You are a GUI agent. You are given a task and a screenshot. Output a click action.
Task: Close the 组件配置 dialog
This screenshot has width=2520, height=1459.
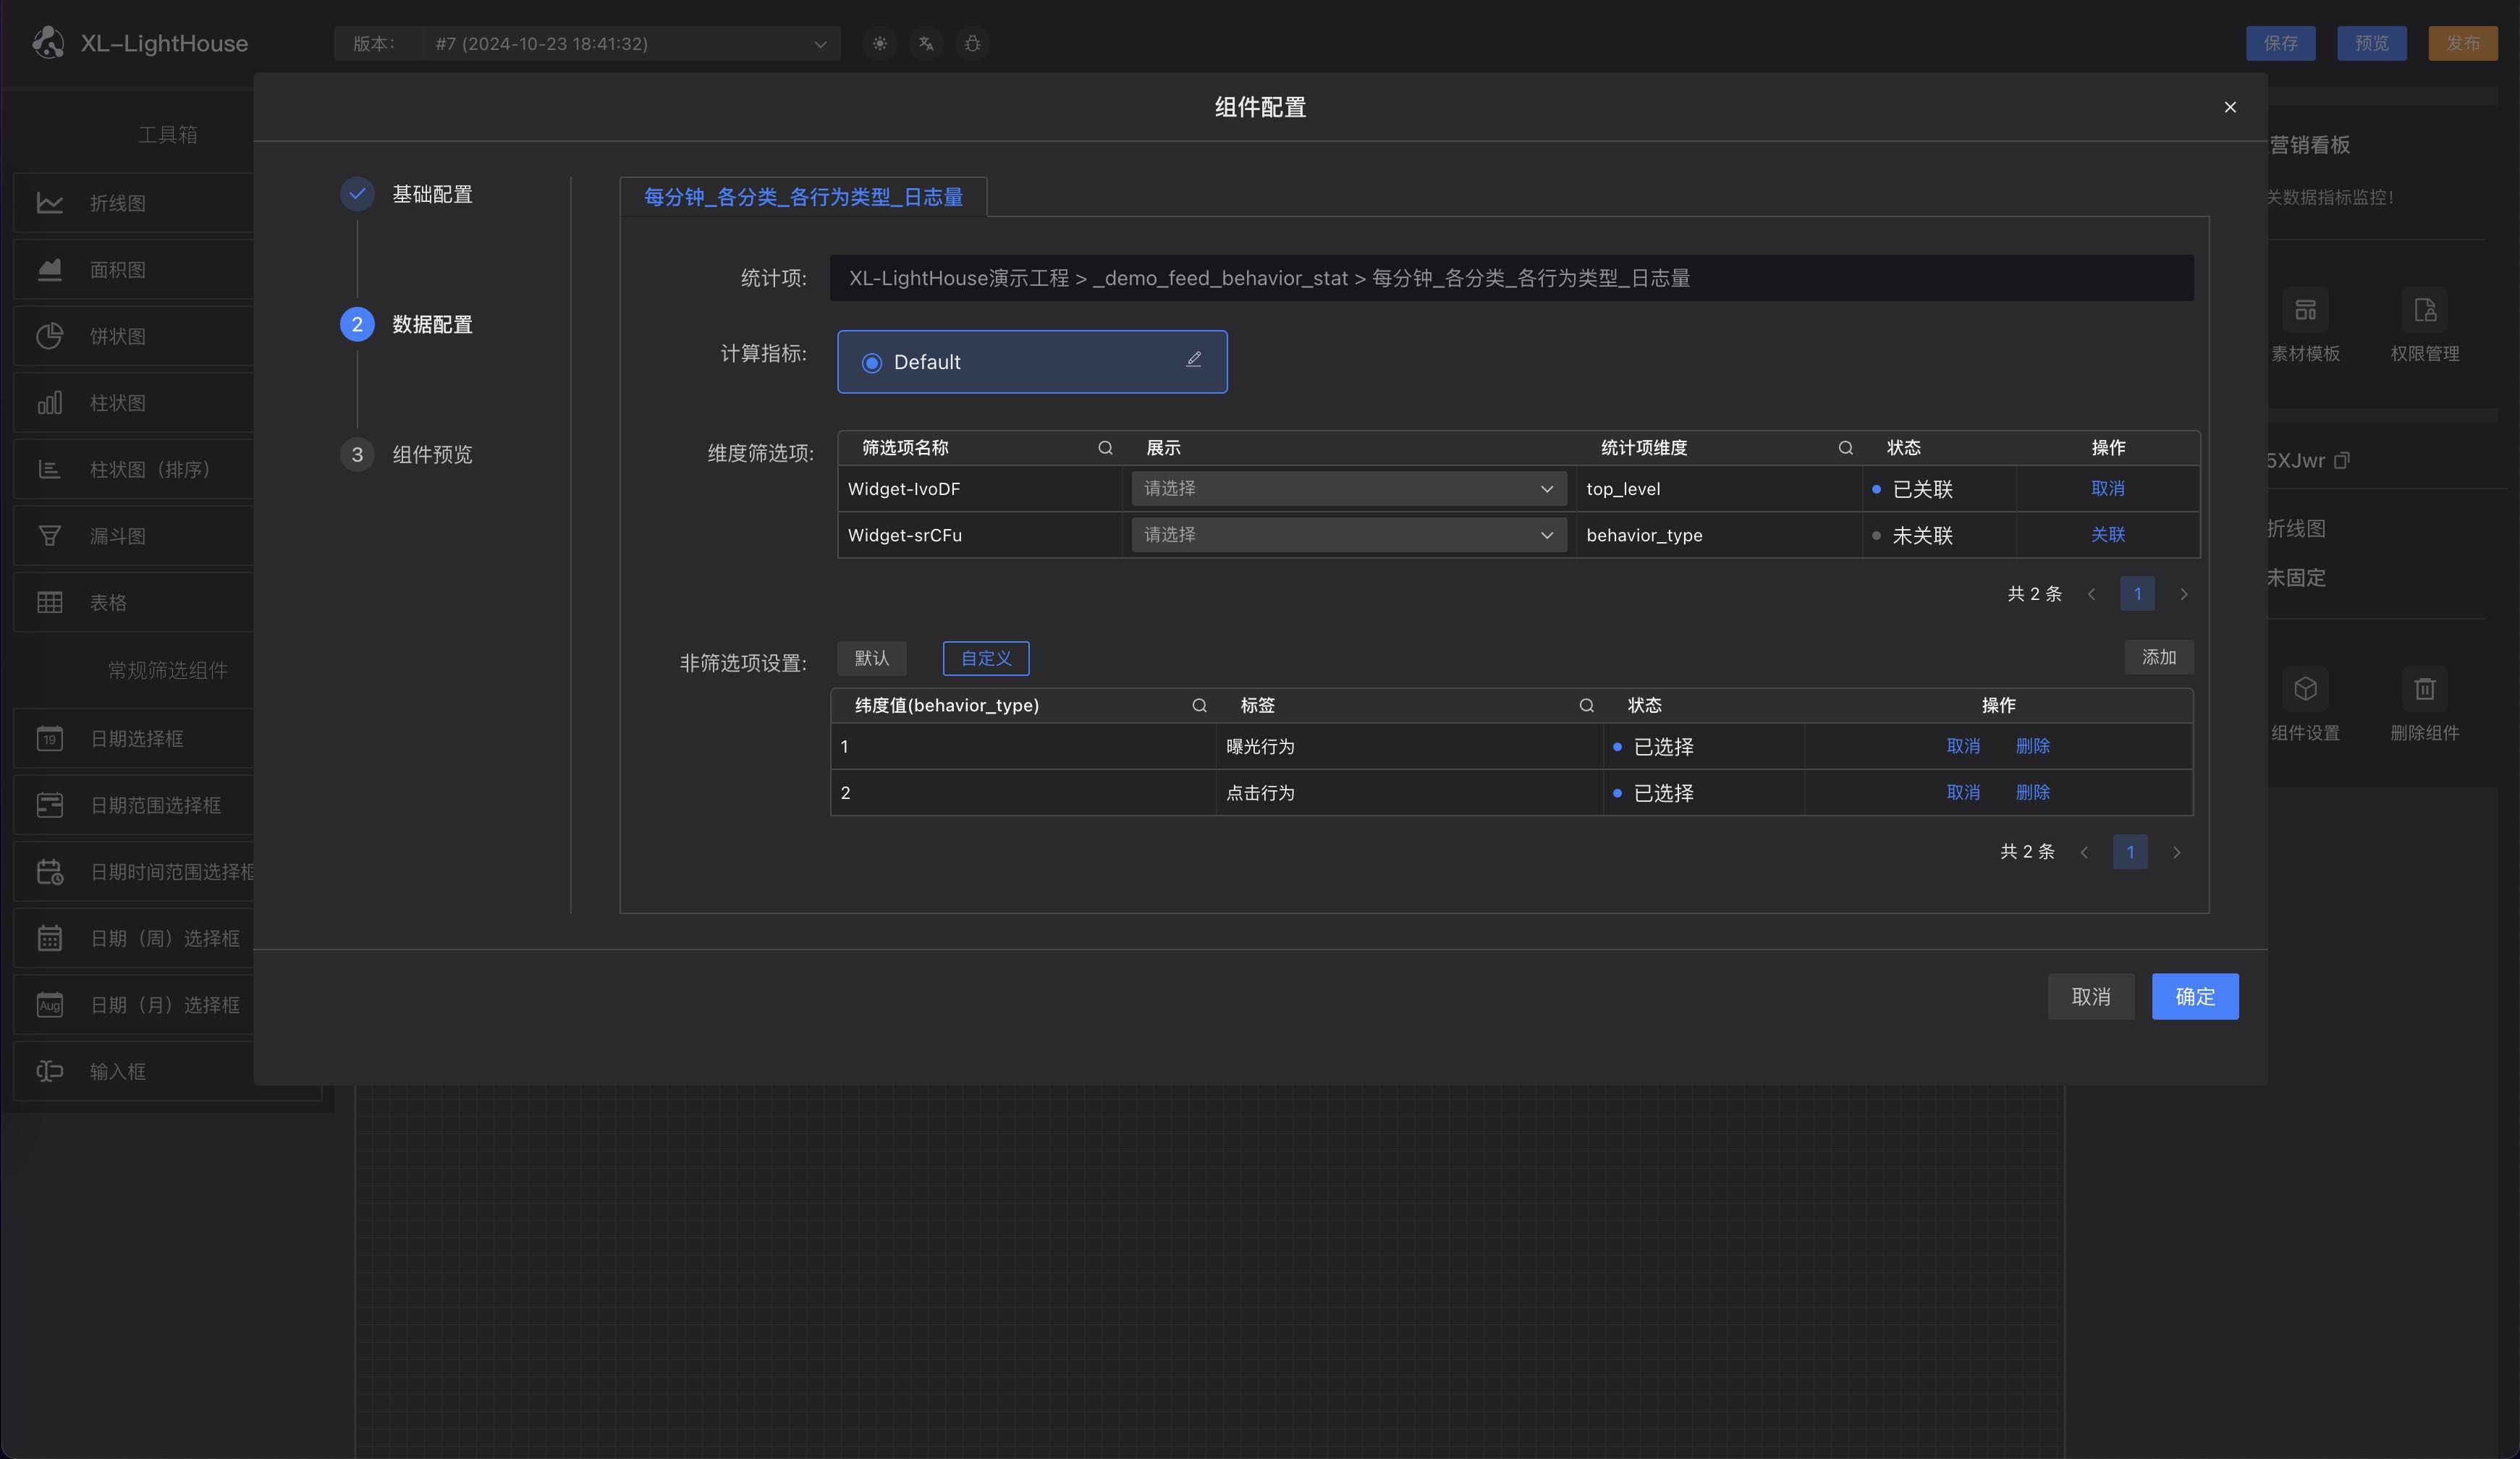(2229, 107)
